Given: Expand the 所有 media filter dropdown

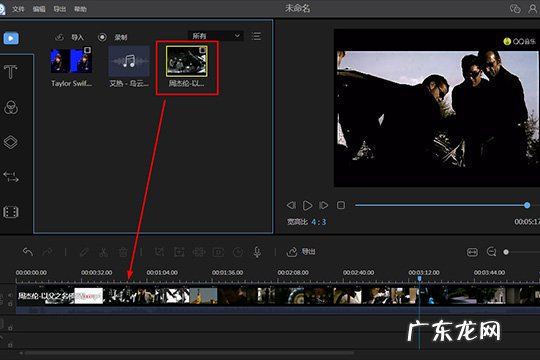Looking at the screenshot, I should click(x=216, y=36).
